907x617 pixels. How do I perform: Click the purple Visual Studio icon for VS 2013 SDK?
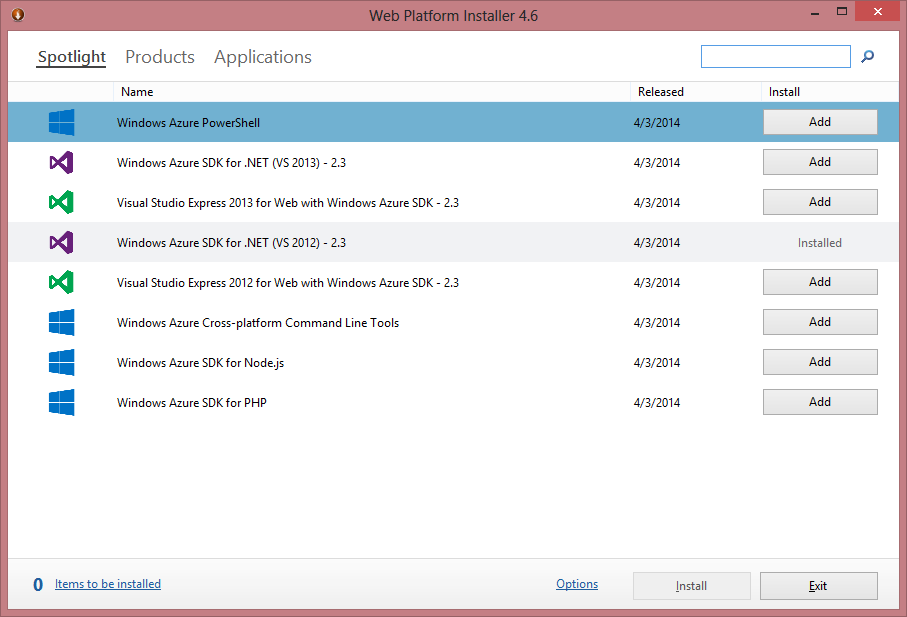click(61, 162)
